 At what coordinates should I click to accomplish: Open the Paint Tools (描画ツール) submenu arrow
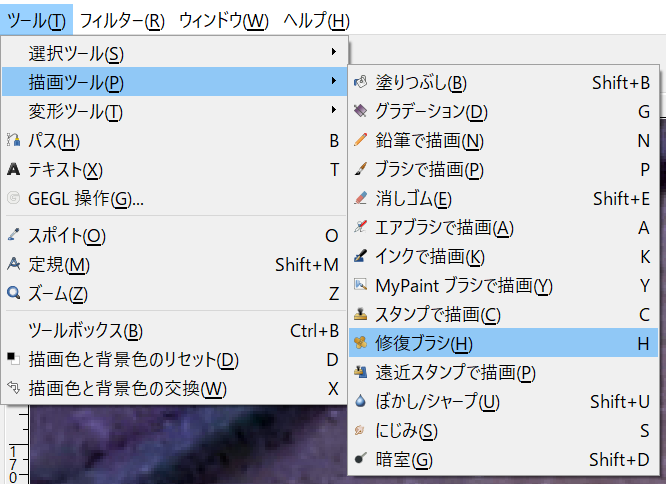333,81
